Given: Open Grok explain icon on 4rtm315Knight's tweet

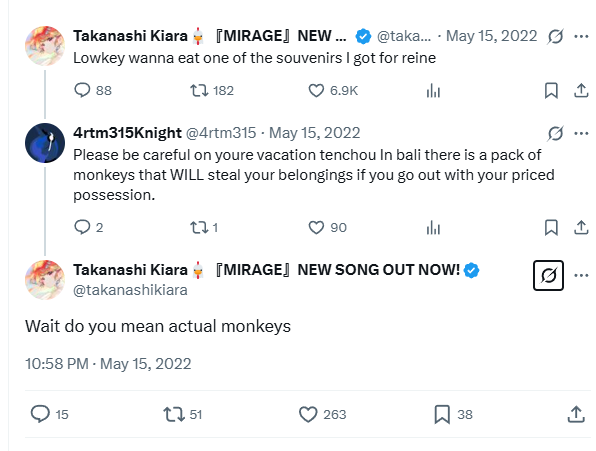Looking at the screenshot, I should (x=555, y=133).
